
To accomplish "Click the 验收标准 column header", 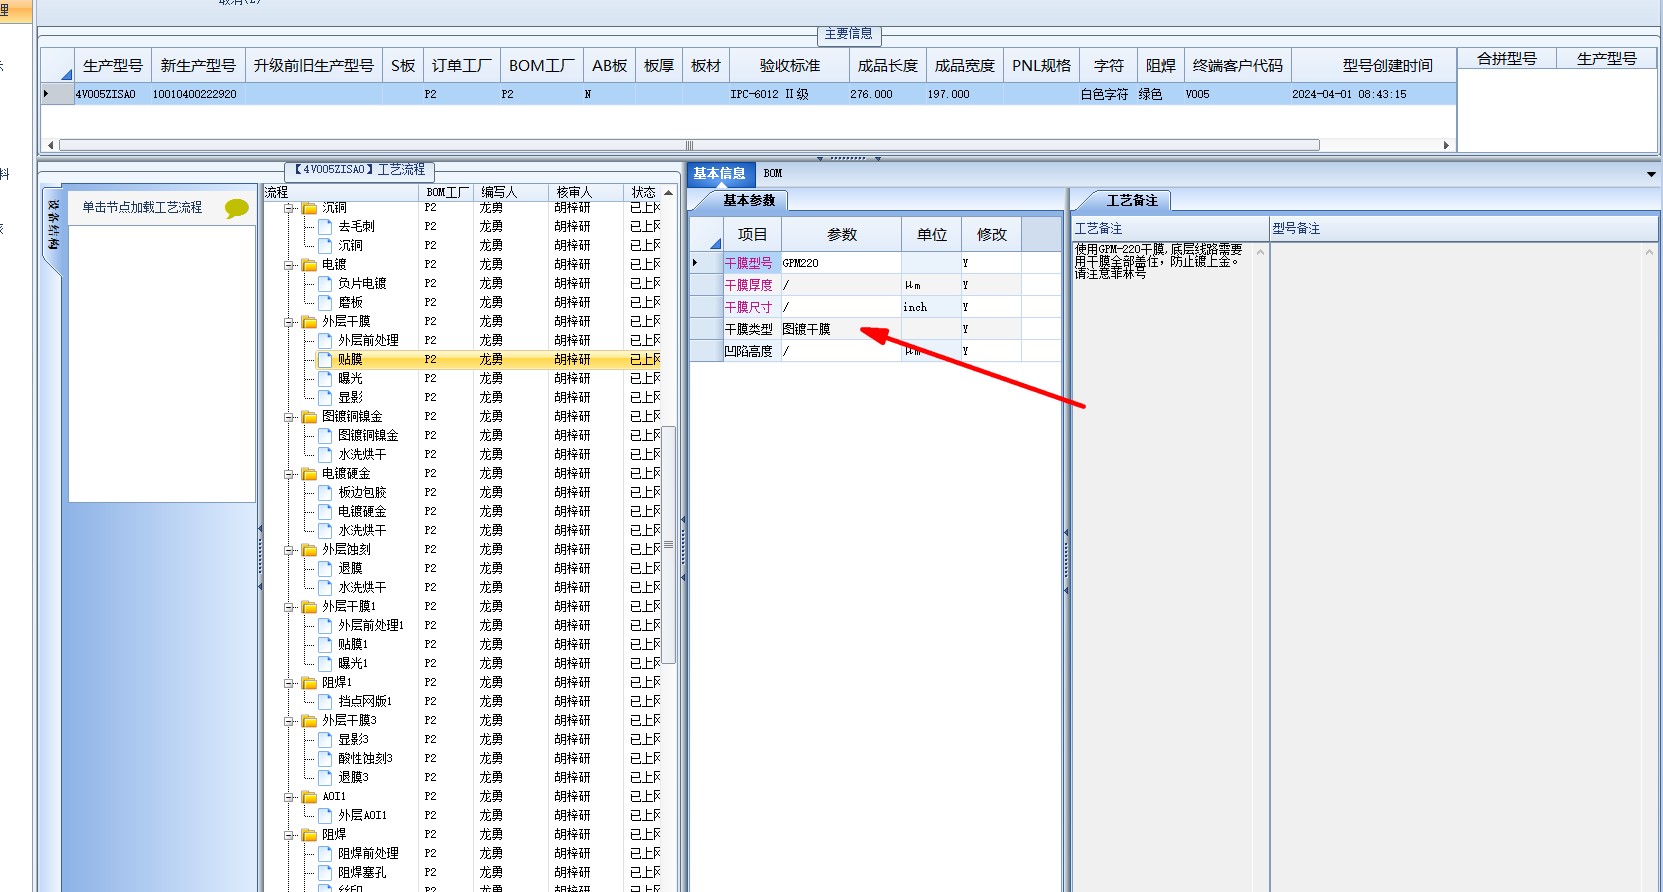I will (x=789, y=65).
